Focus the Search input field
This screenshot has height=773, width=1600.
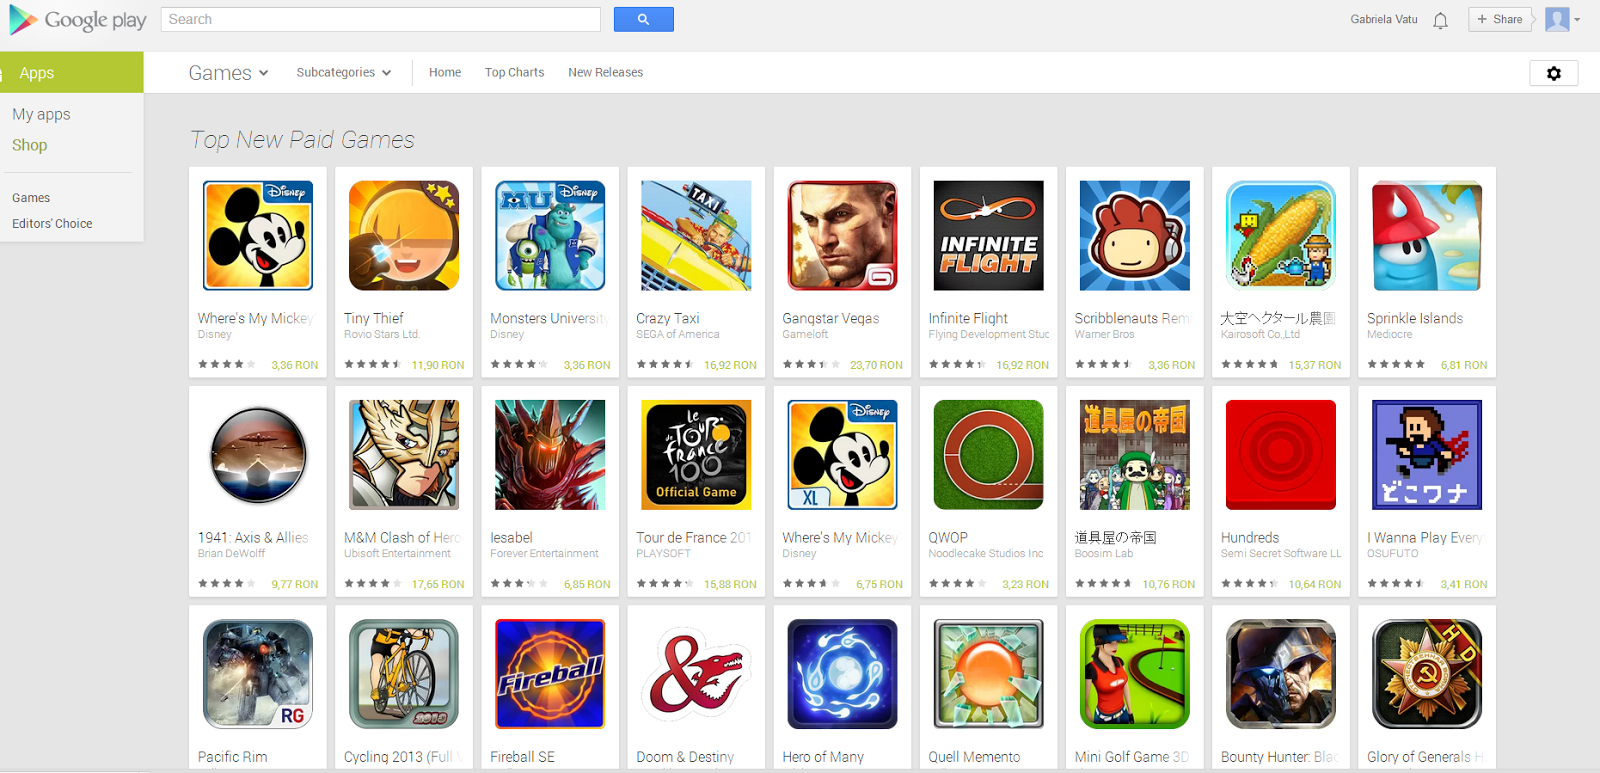click(x=380, y=19)
